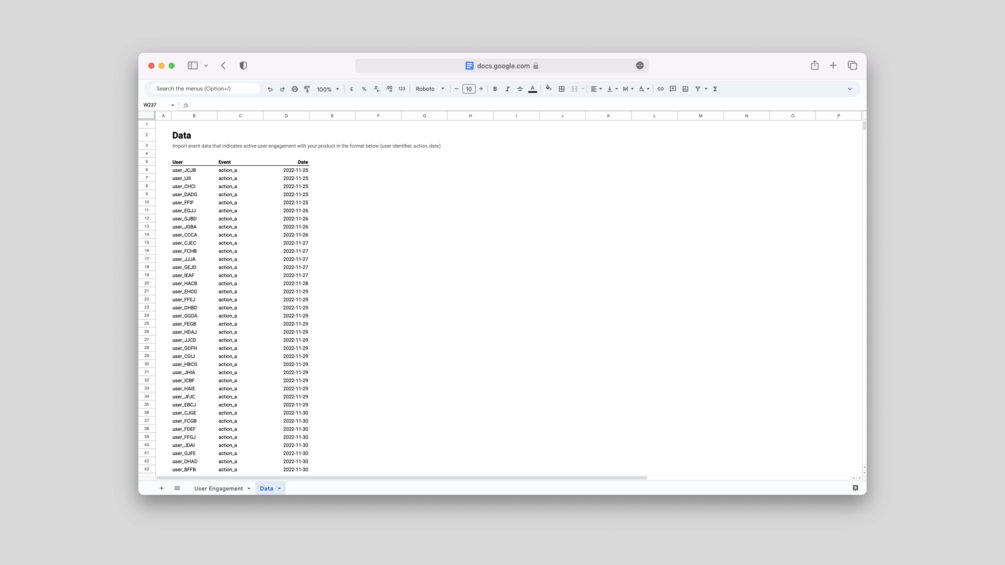The height and width of the screenshot is (565, 1005).
Task: Click the Safari privacy shield icon
Action: [x=243, y=65]
